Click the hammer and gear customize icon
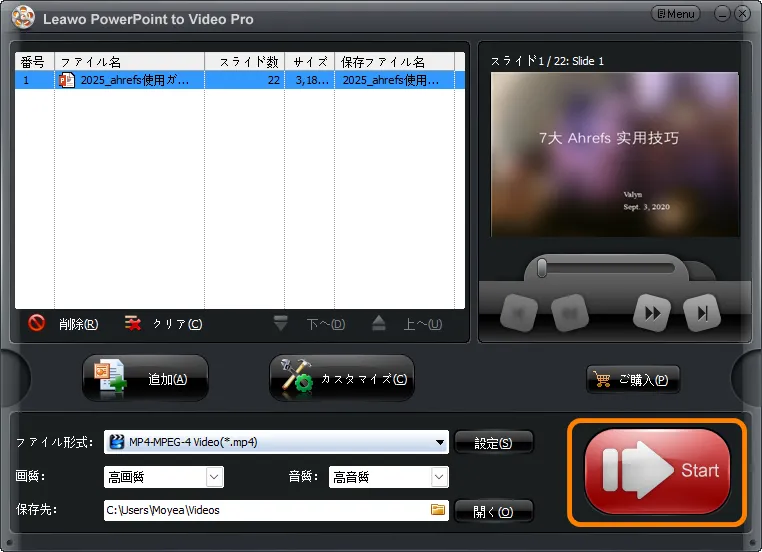Image resolution: width=762 pixels, height=552 pixels. pos(296,377)
